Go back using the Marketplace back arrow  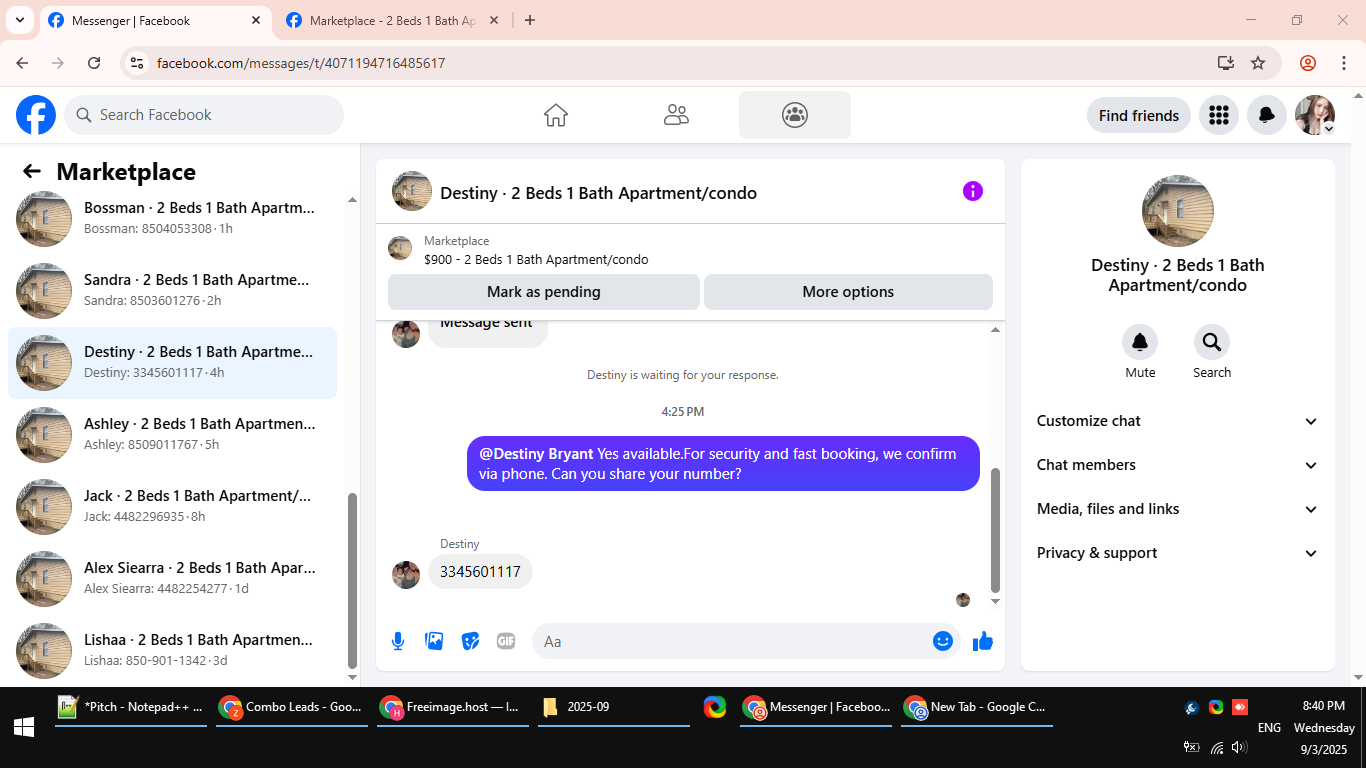(x=32, y=171)
